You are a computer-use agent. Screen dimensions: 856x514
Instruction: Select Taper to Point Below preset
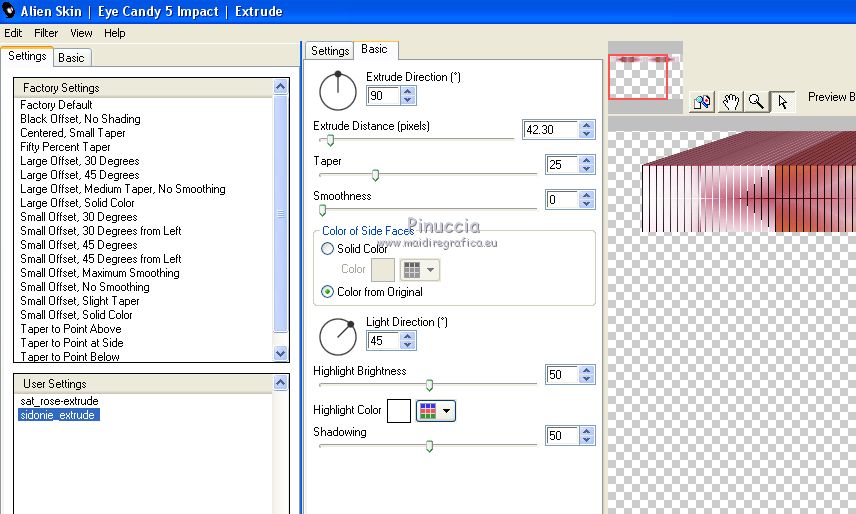point(70,356)
